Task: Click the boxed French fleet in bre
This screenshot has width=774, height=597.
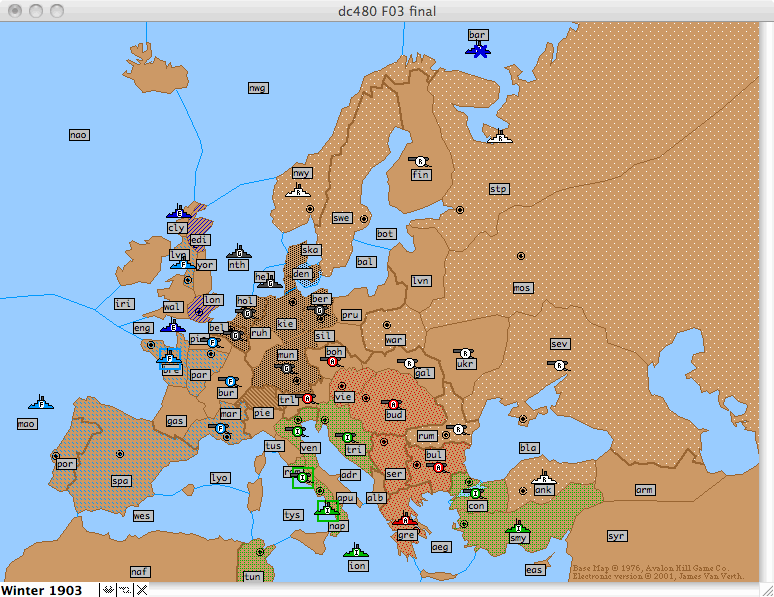Action: pyautogui.click(x=170, y=358)
